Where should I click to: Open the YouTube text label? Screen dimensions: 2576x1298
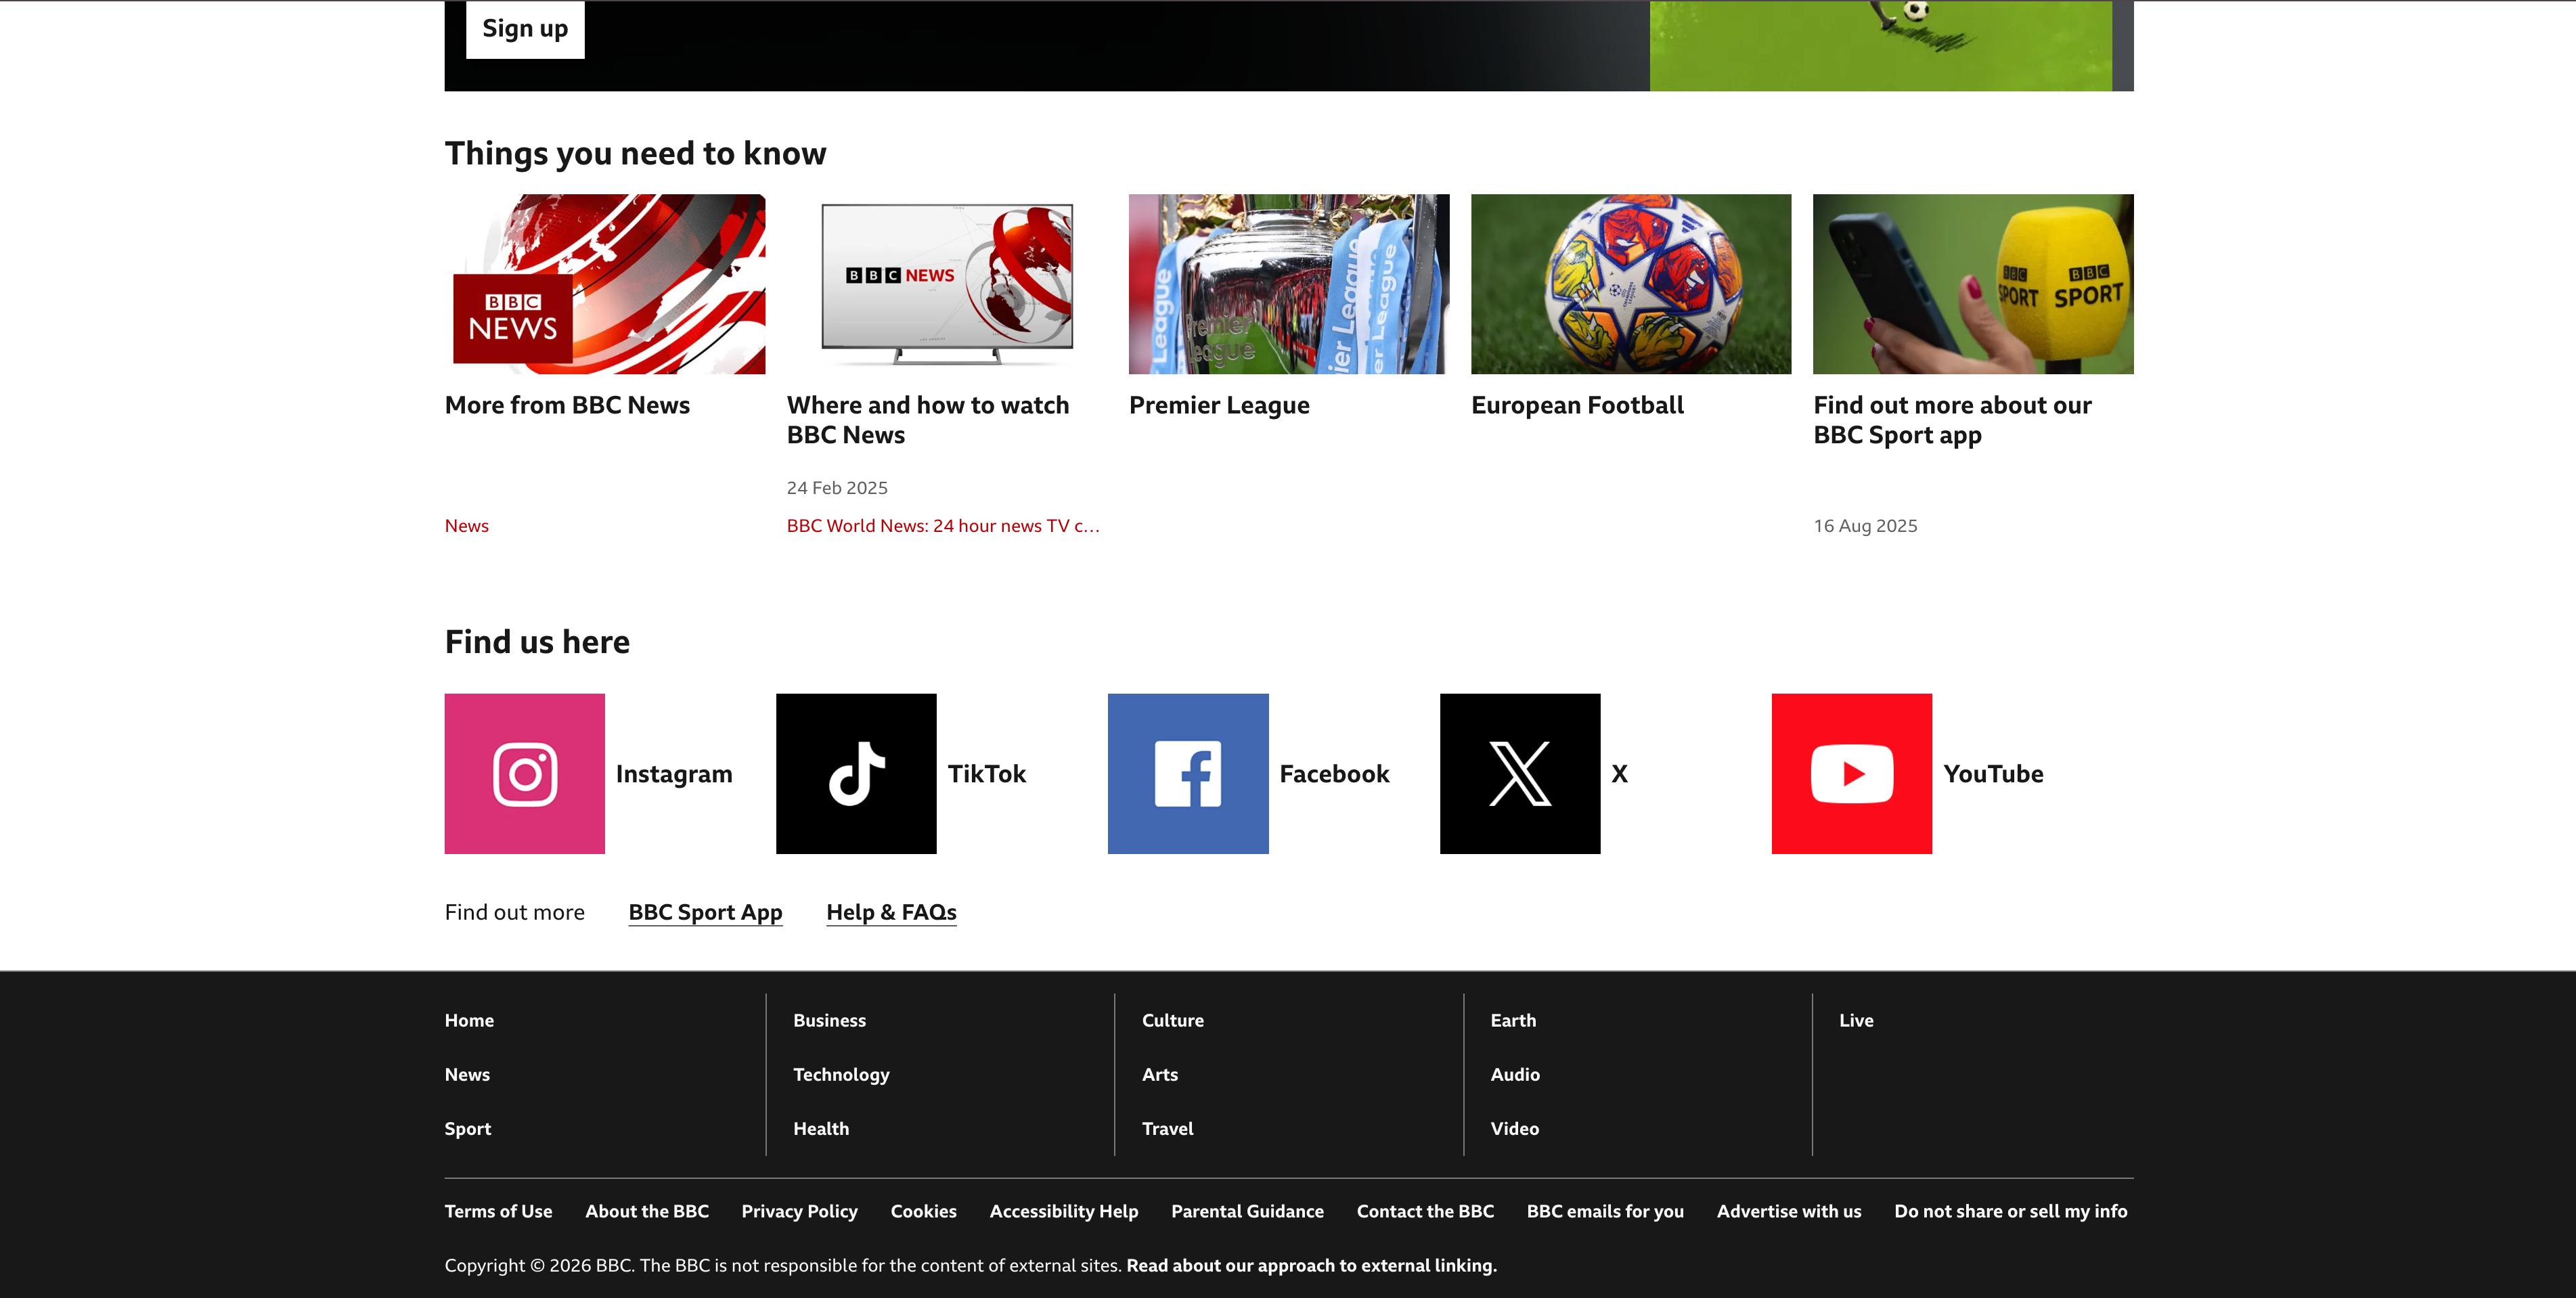pyautogui.click(x=1993, y=774)
